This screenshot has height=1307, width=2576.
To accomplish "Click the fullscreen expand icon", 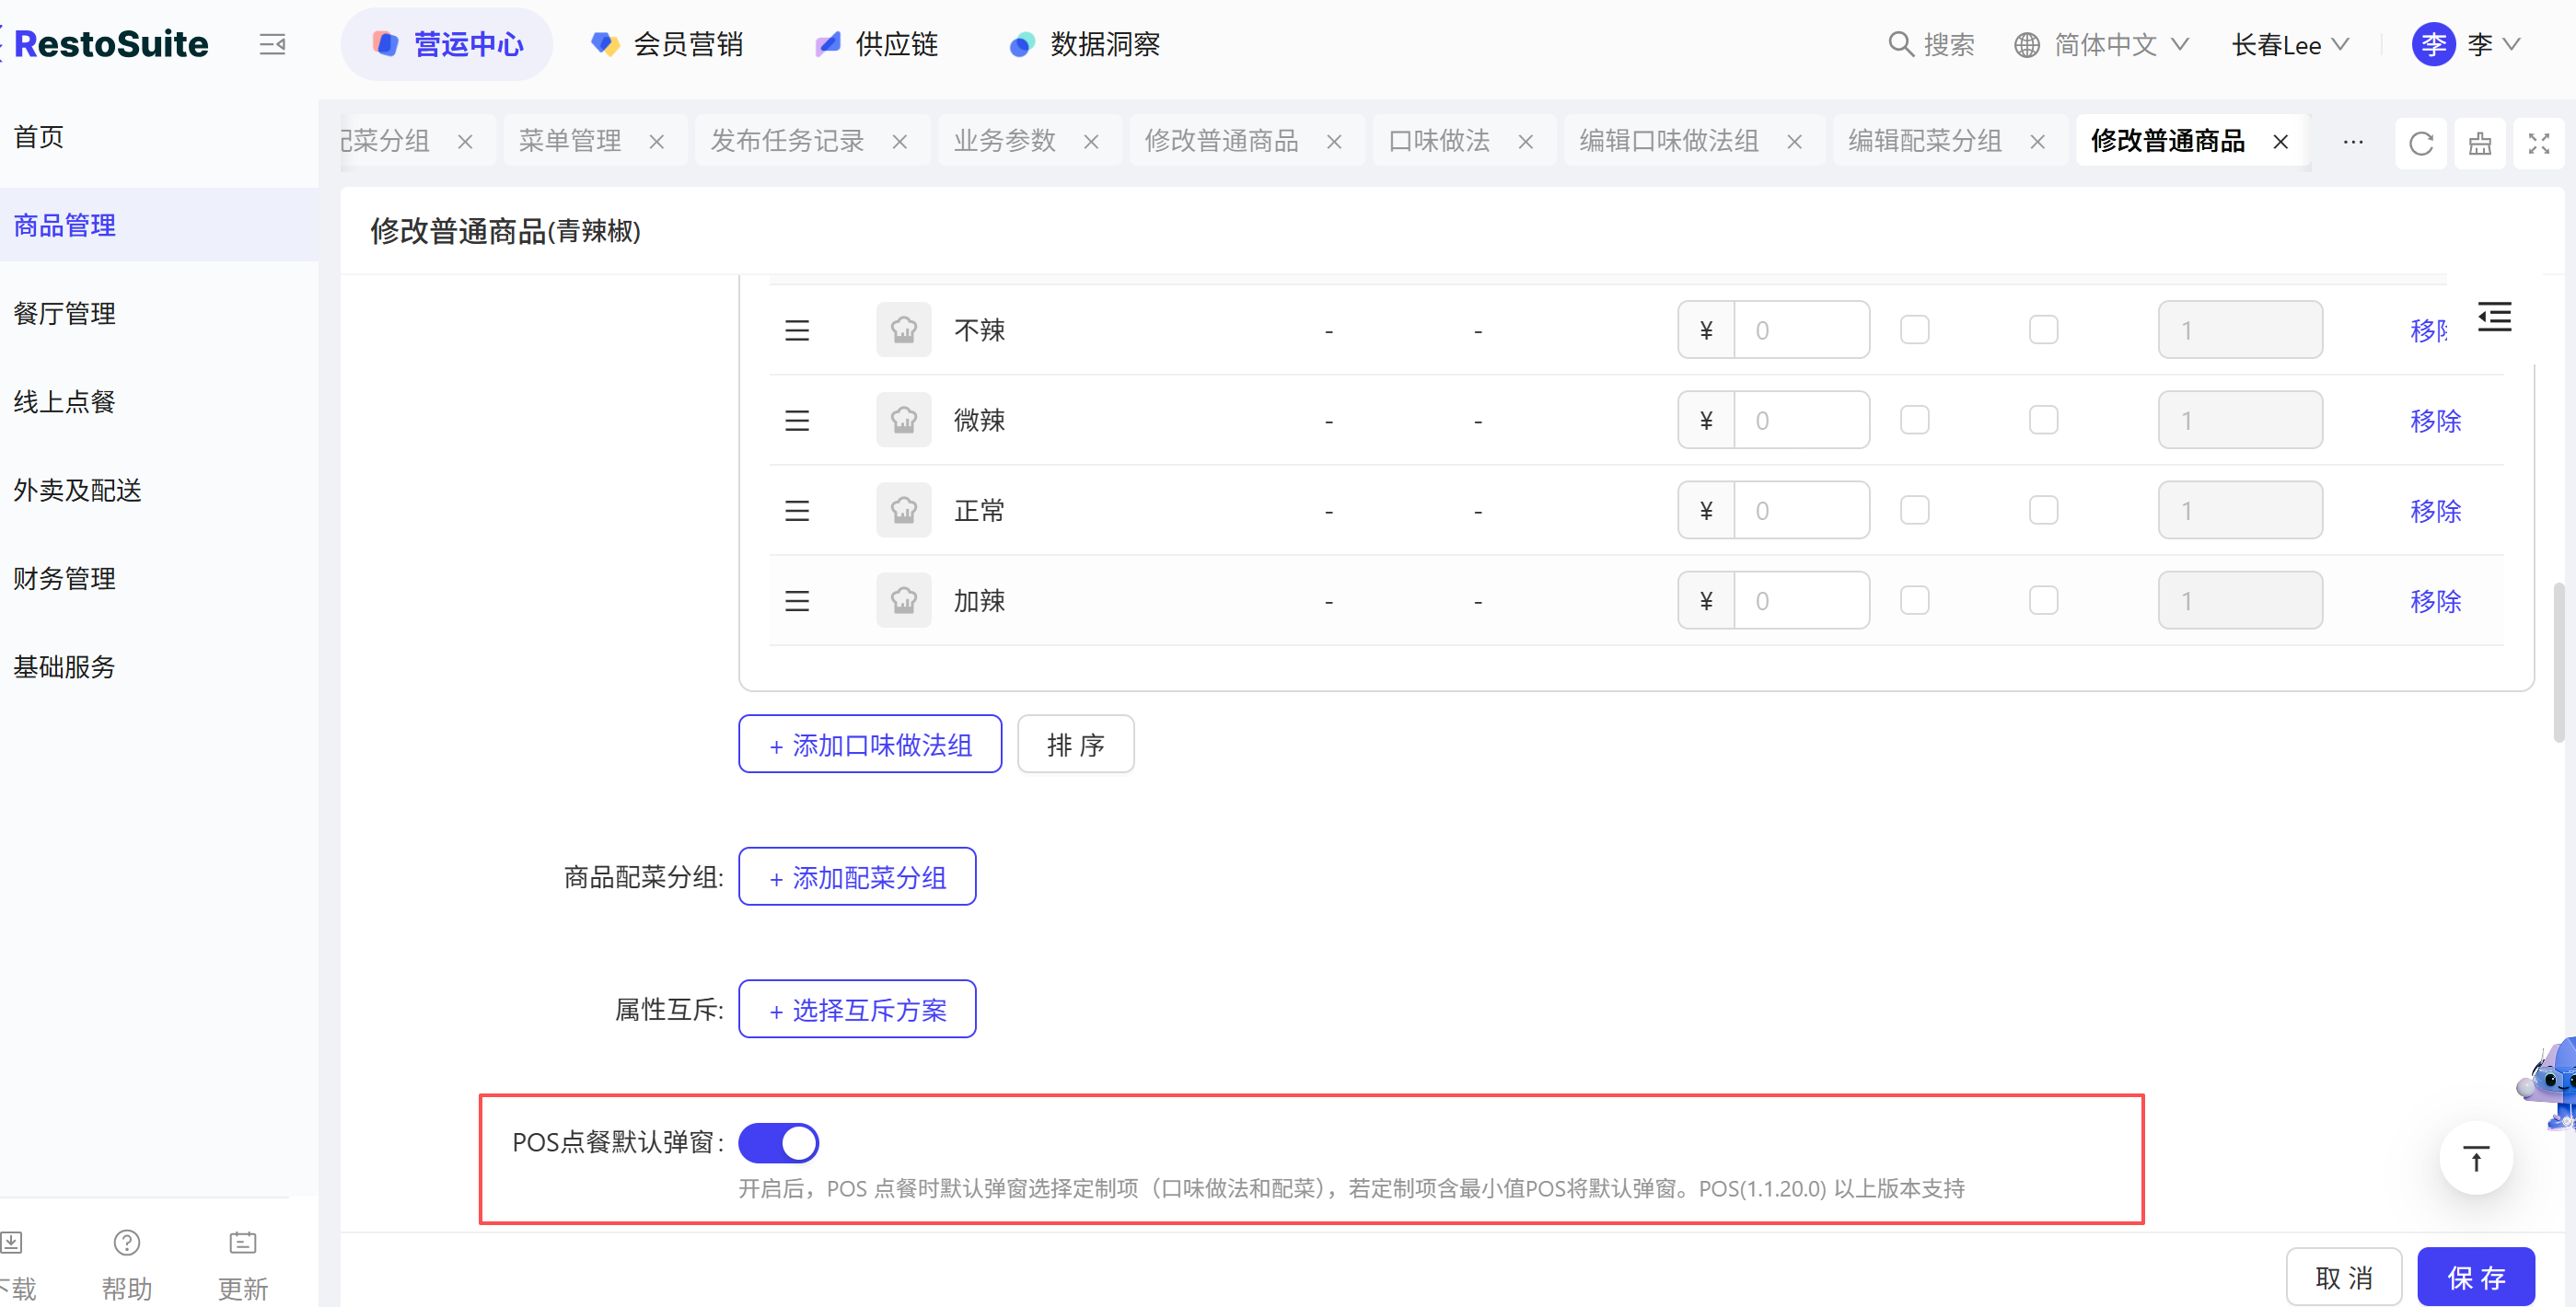I will tap(2538, 143).
